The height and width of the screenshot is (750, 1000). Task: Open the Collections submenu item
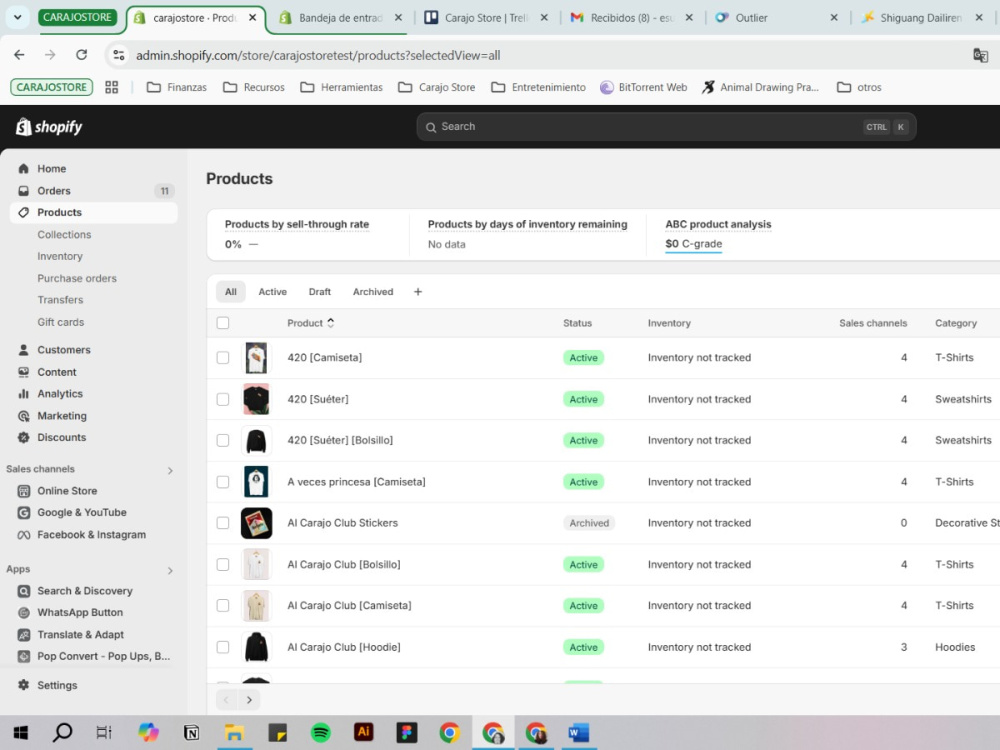[64, 235]
